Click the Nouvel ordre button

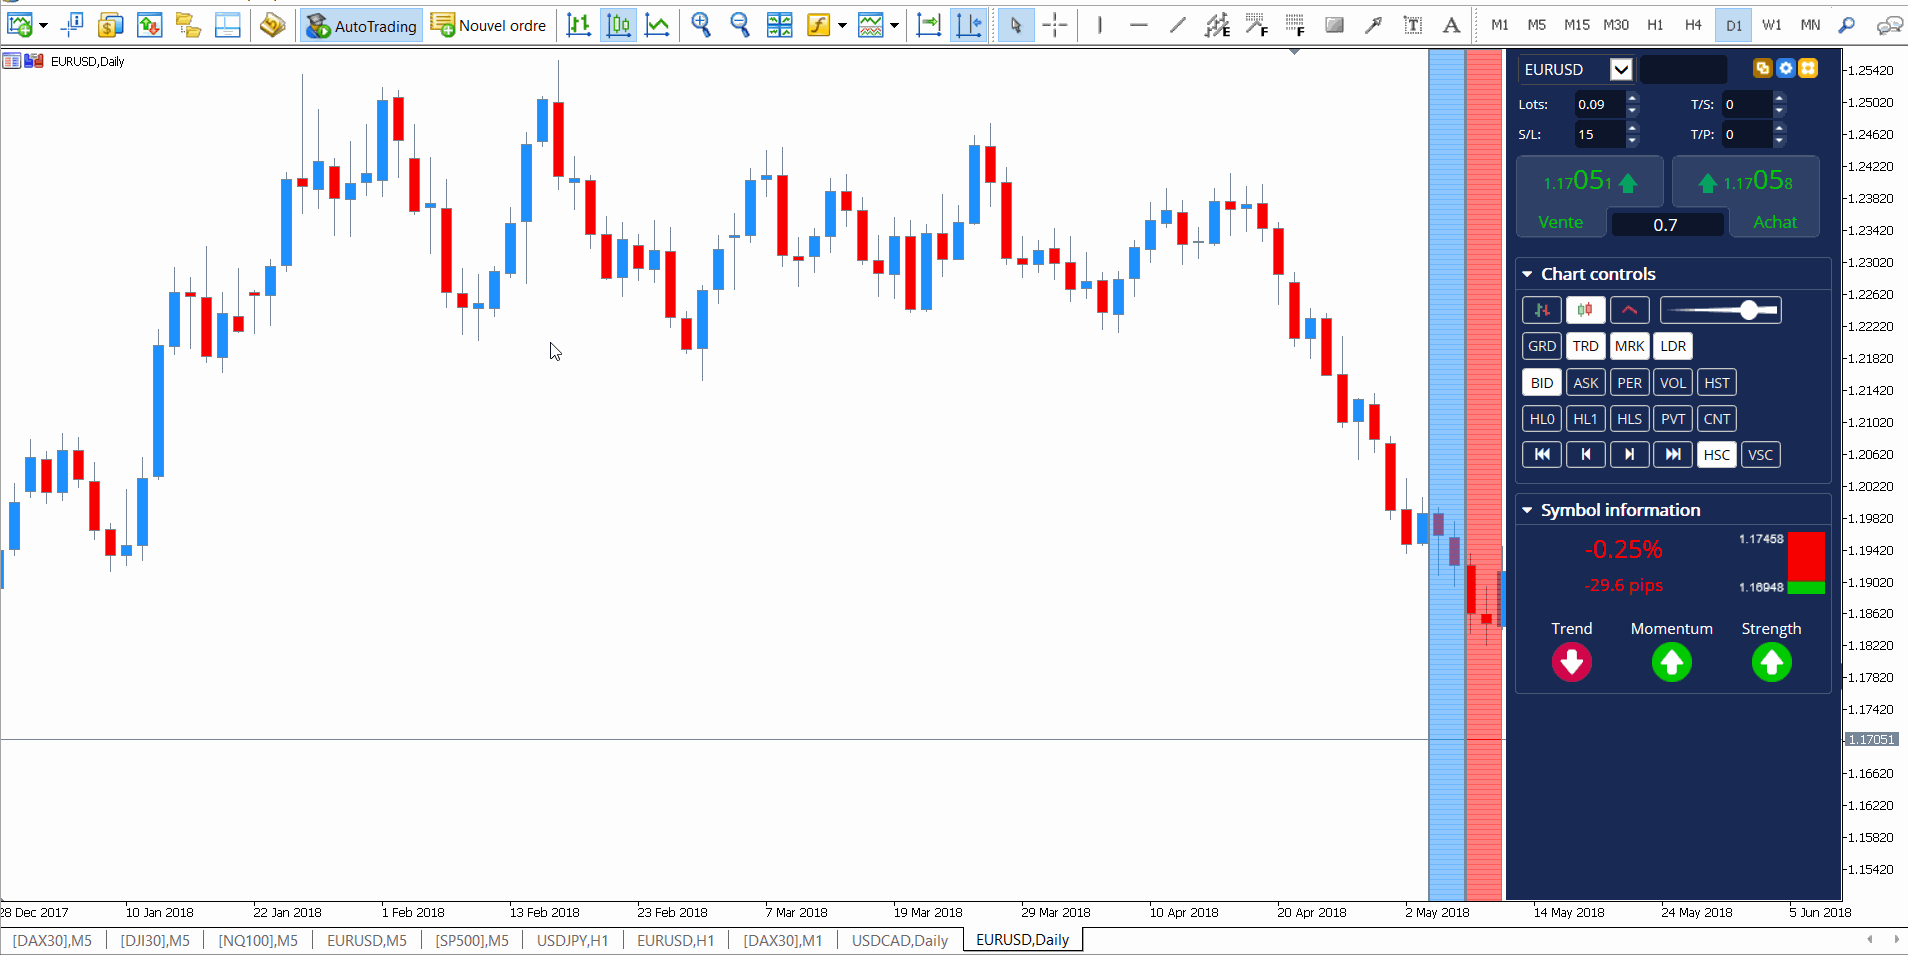pyautogui.click(x=489, y=25)
